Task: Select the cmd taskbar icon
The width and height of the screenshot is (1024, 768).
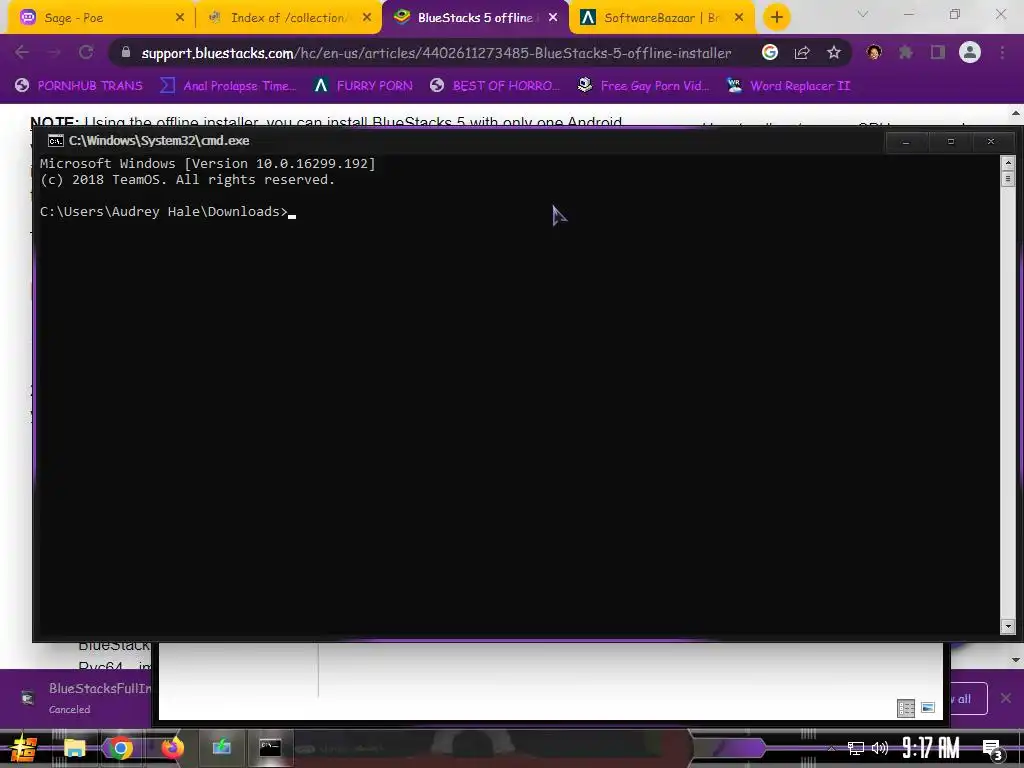Action: pyautogui.click(x=270, y=747)
